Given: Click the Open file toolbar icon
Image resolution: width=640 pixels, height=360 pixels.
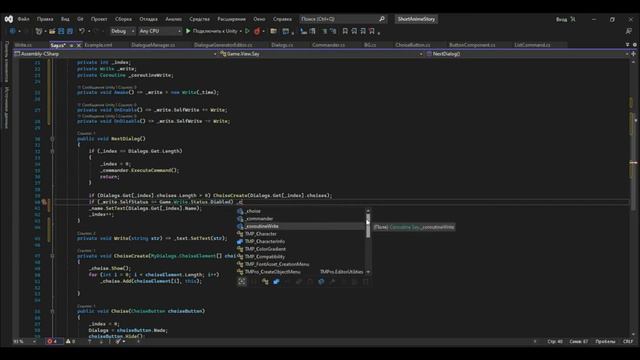Looking at the screenshot, I should coord(52,31).
